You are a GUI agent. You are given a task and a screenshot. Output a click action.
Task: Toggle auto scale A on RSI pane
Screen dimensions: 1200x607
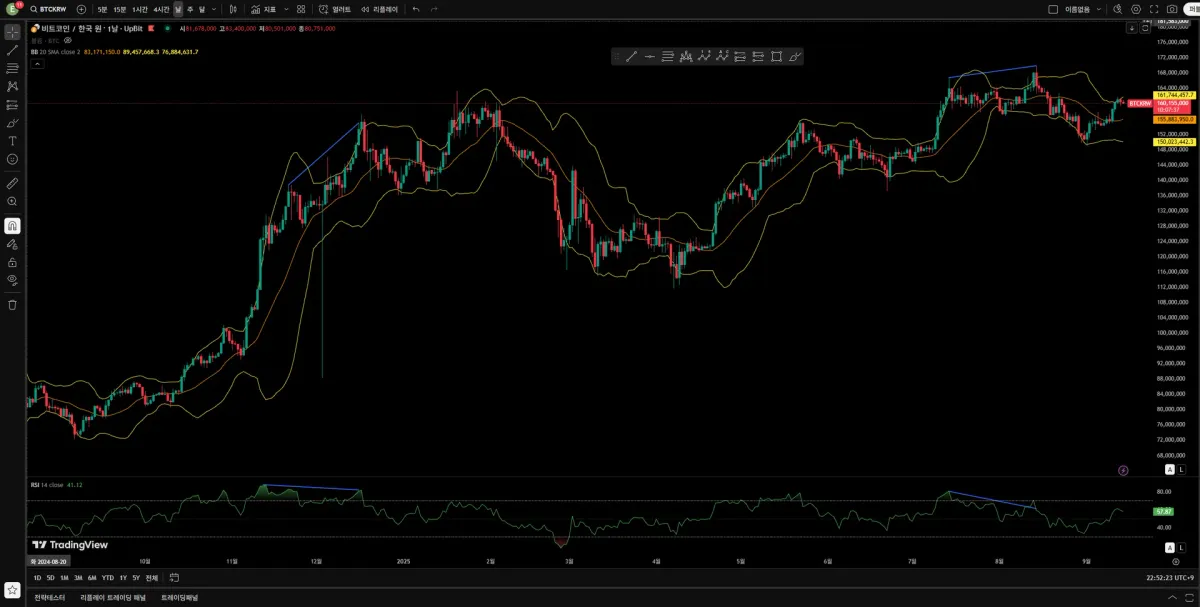coord(1169,548)
